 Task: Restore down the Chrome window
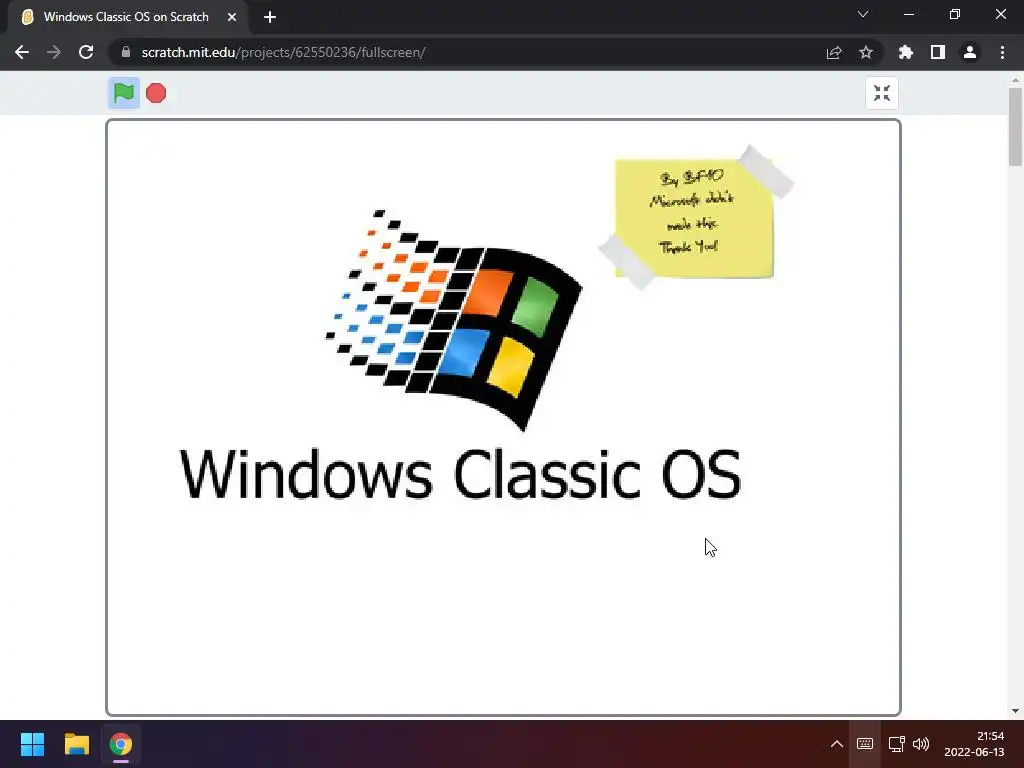(955, 14)
